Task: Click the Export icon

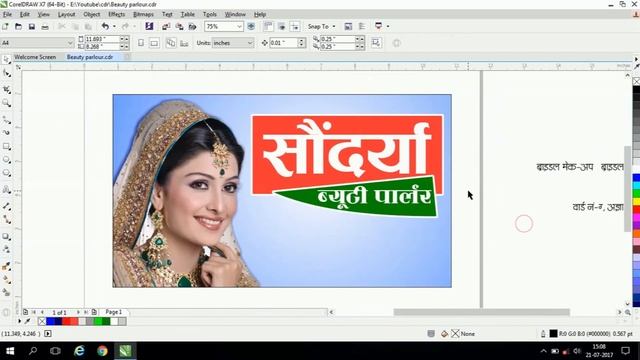Action: 179,27
